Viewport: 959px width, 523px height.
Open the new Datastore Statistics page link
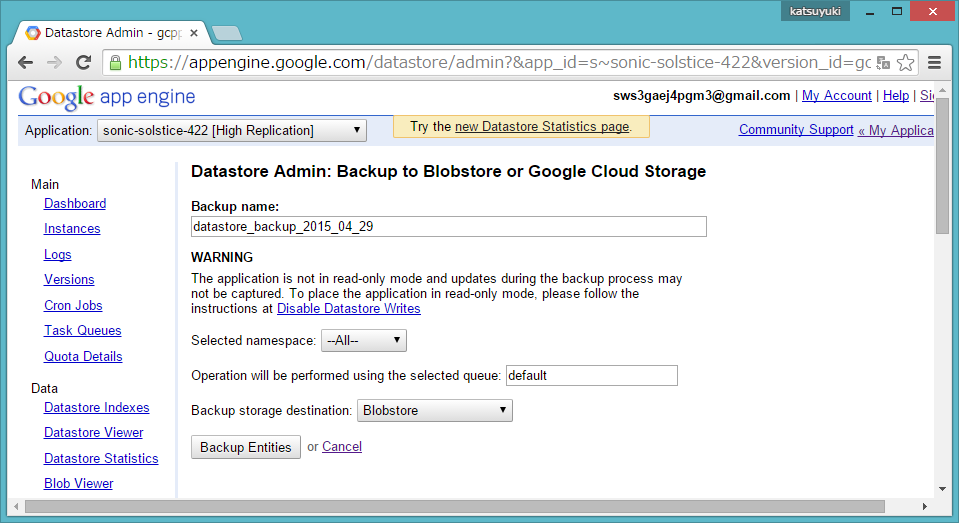(x=542, y=127)
